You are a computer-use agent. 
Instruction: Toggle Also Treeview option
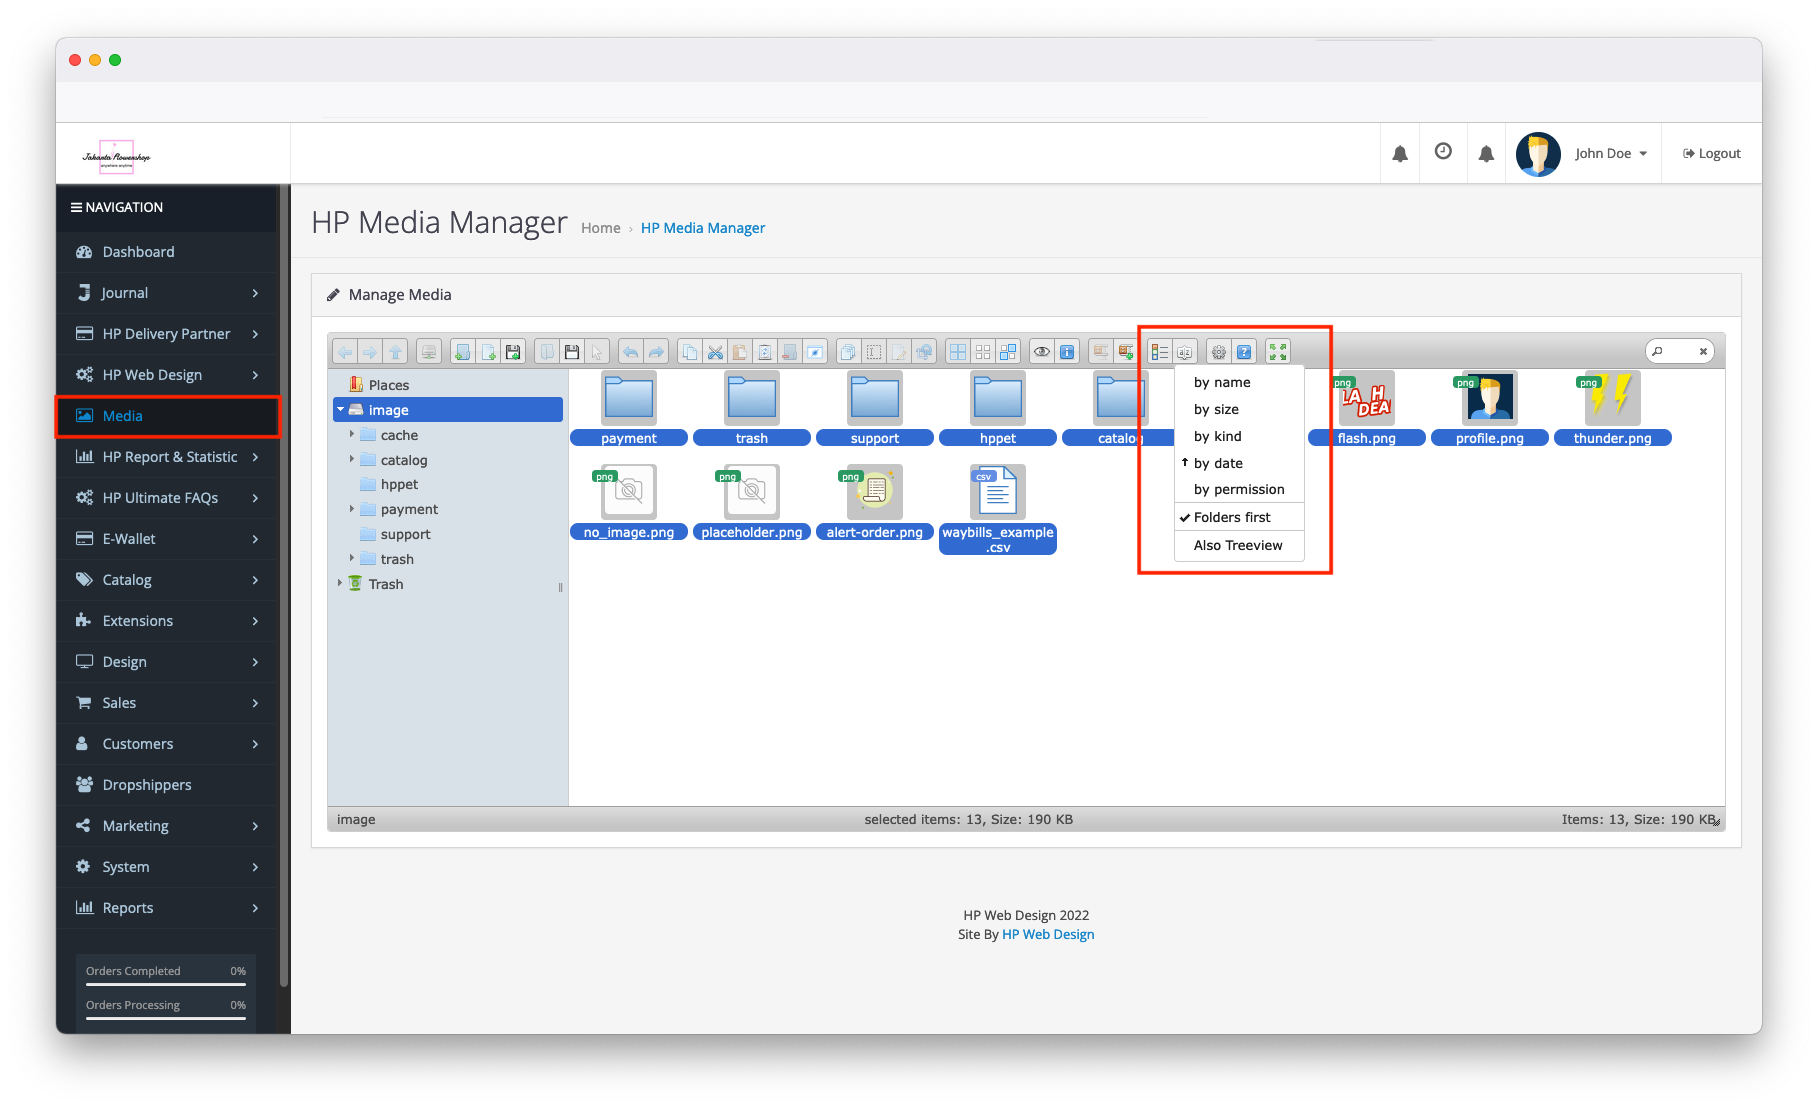[x=1238, y=545]
